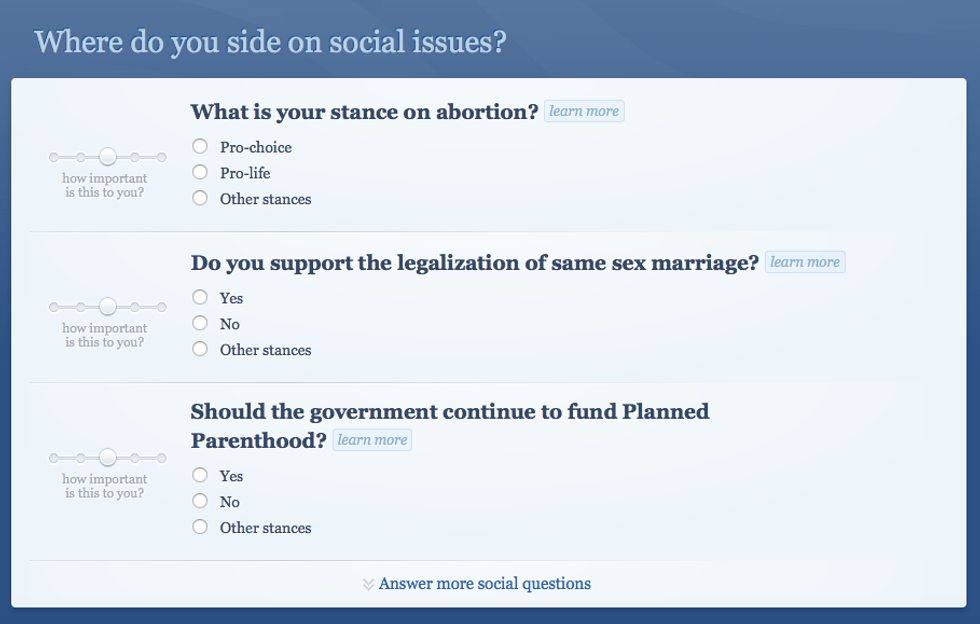This screenshot has width=980, height=624.
Task: Pick Other stances for same sex marriage
Action: pos(200,350)
